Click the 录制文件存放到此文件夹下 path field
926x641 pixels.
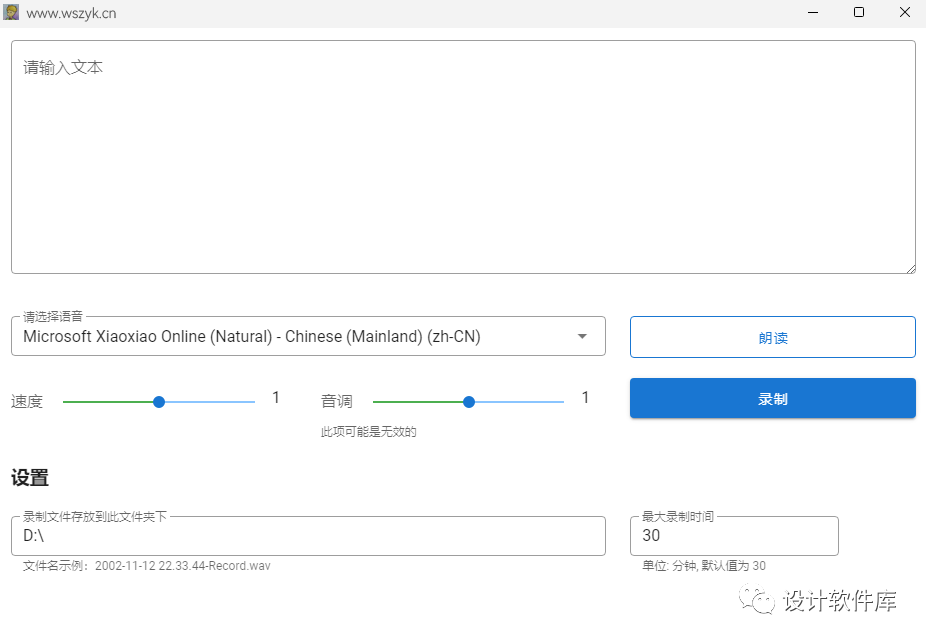tap(308, 535)
